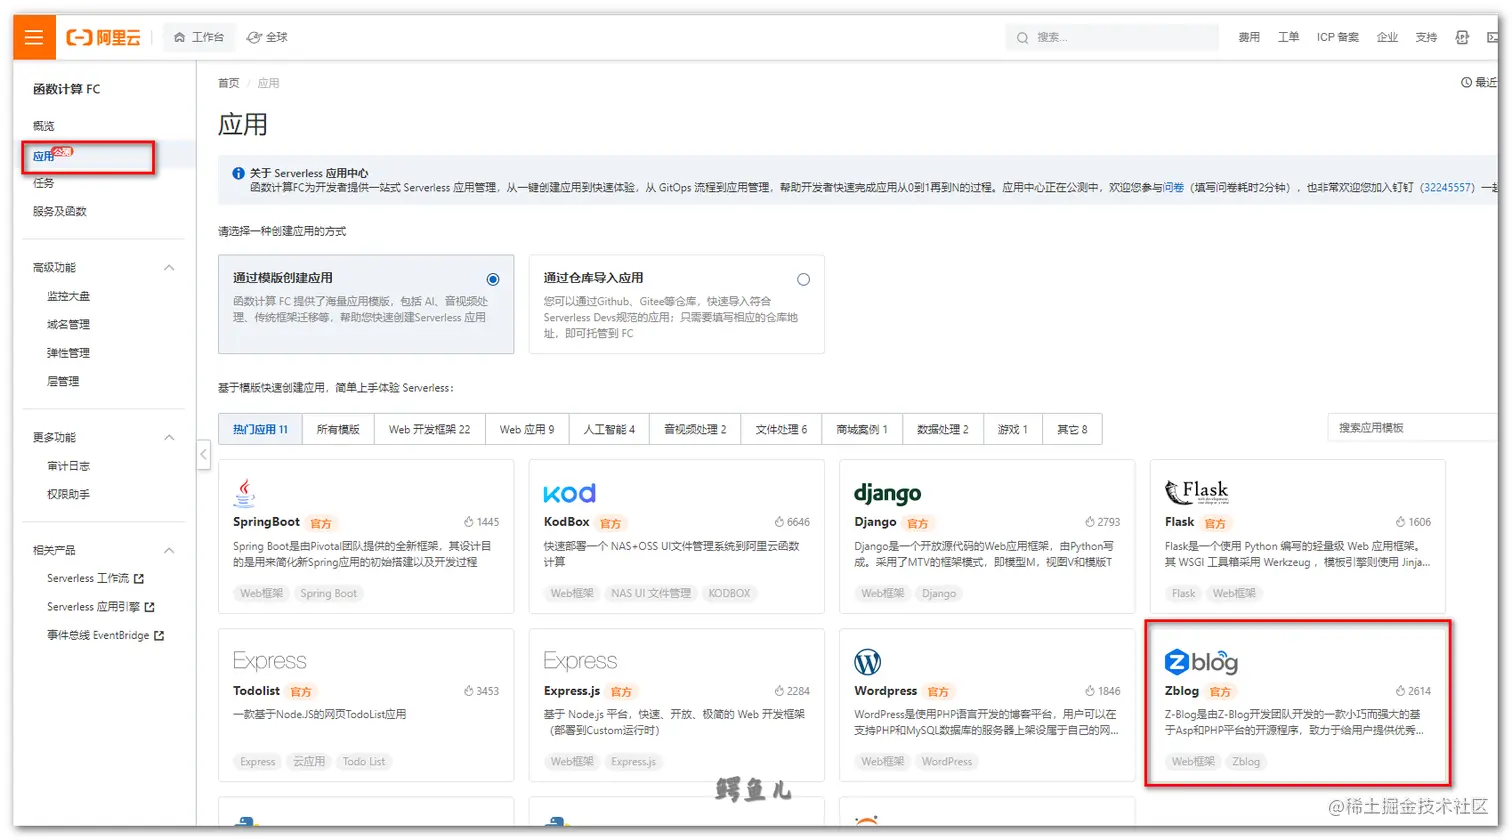
Task: Open the 工单 menu
Action: 1288,37
